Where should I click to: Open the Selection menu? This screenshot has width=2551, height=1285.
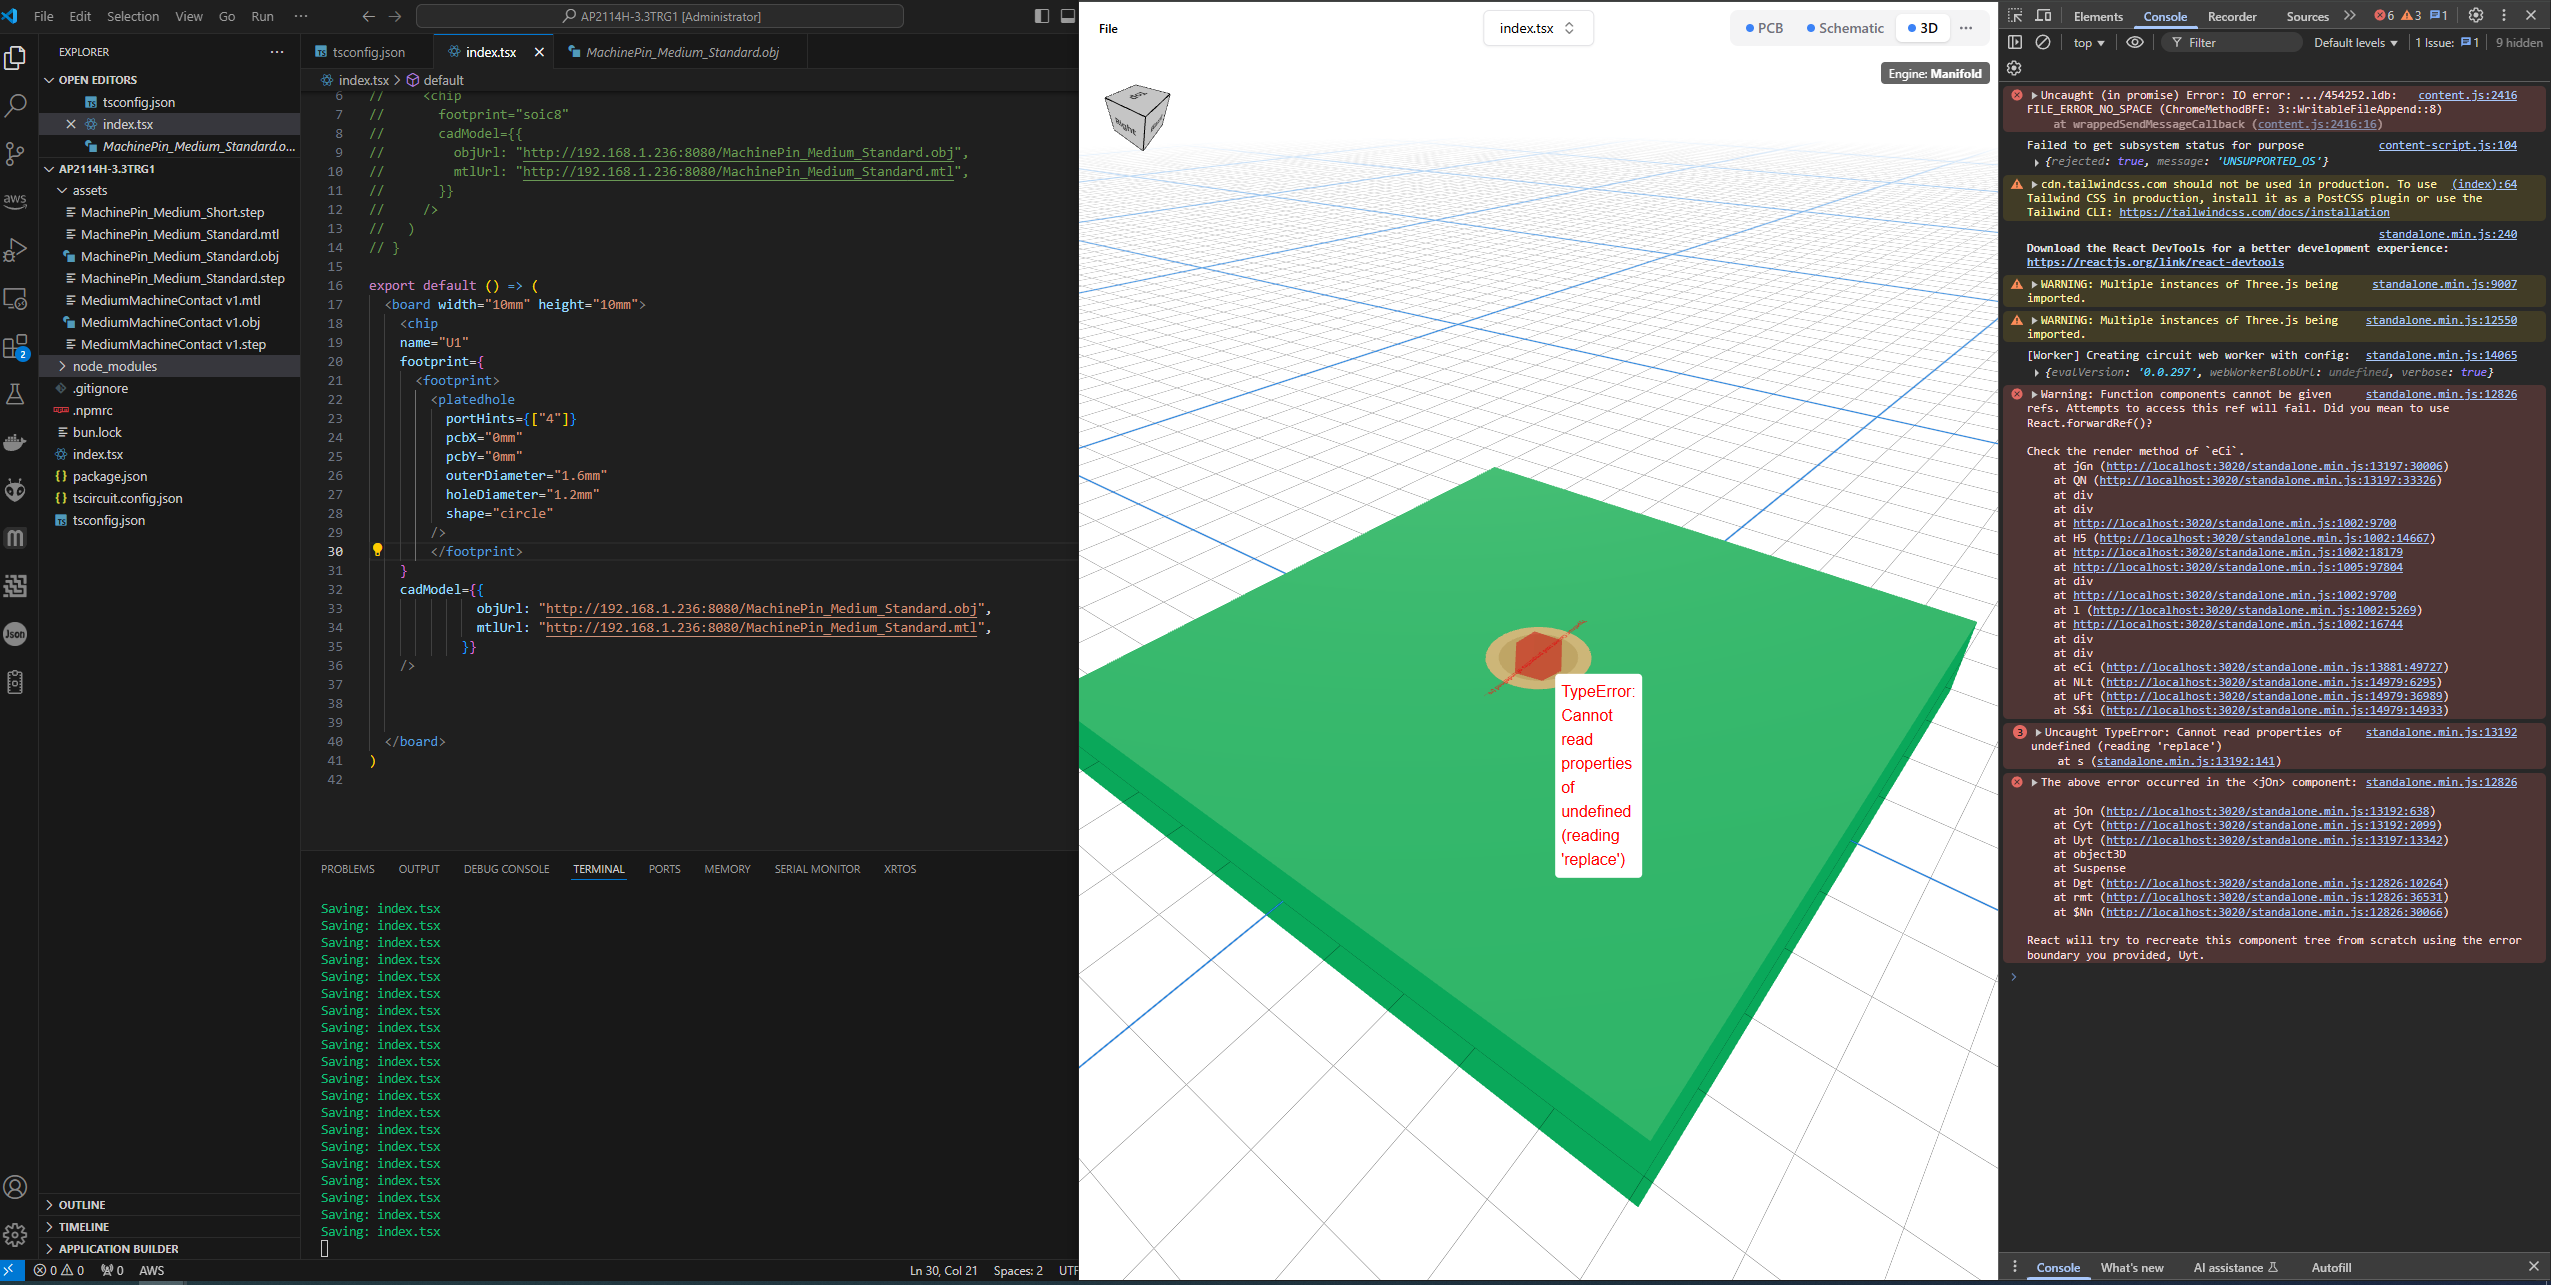133,16
